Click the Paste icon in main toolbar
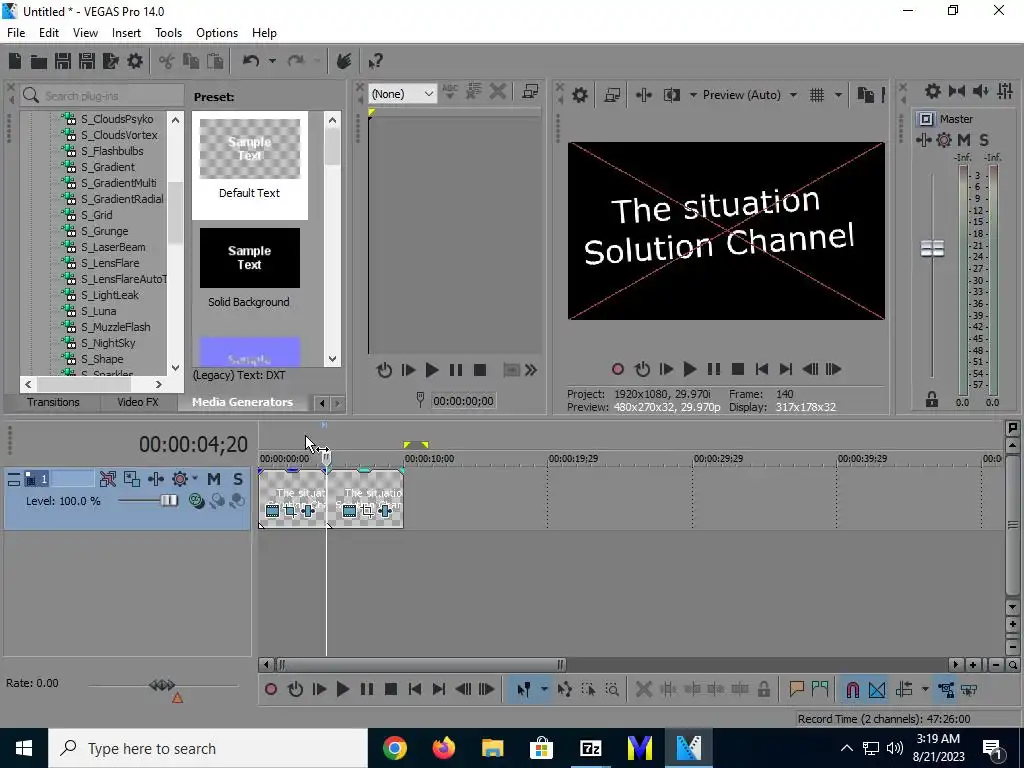1024x768 pixels. click(x=215, y=61)
